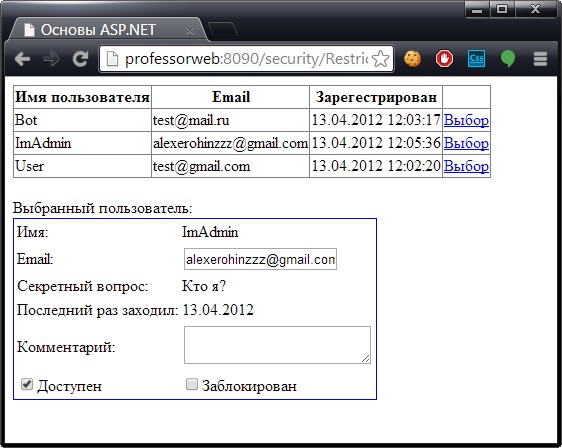Select the Bot username cell

[x=82, y=120]
